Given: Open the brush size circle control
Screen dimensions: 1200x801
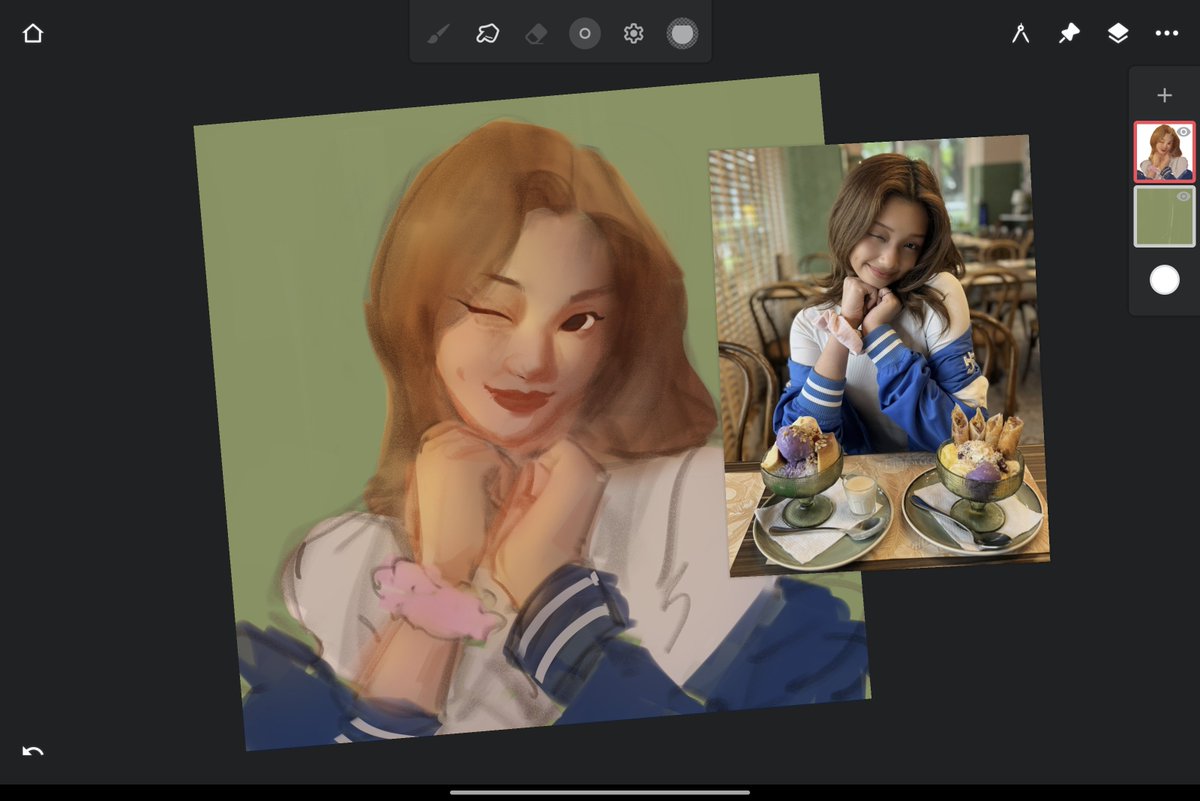Looking at the screenshot, I should [585, 34].
